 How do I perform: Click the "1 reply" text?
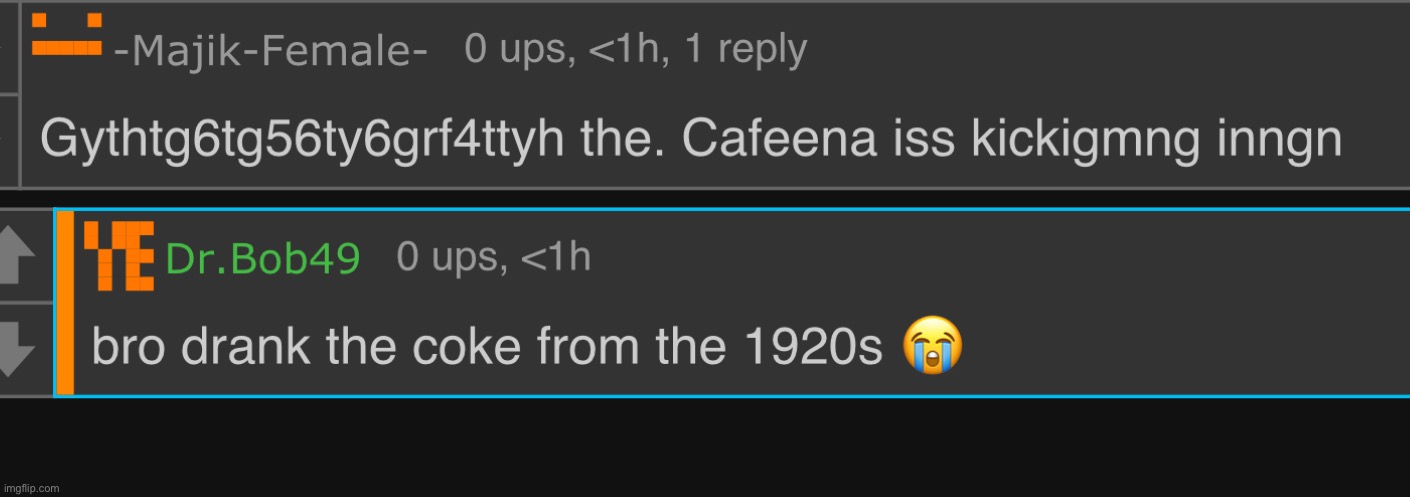click(745, 48)
